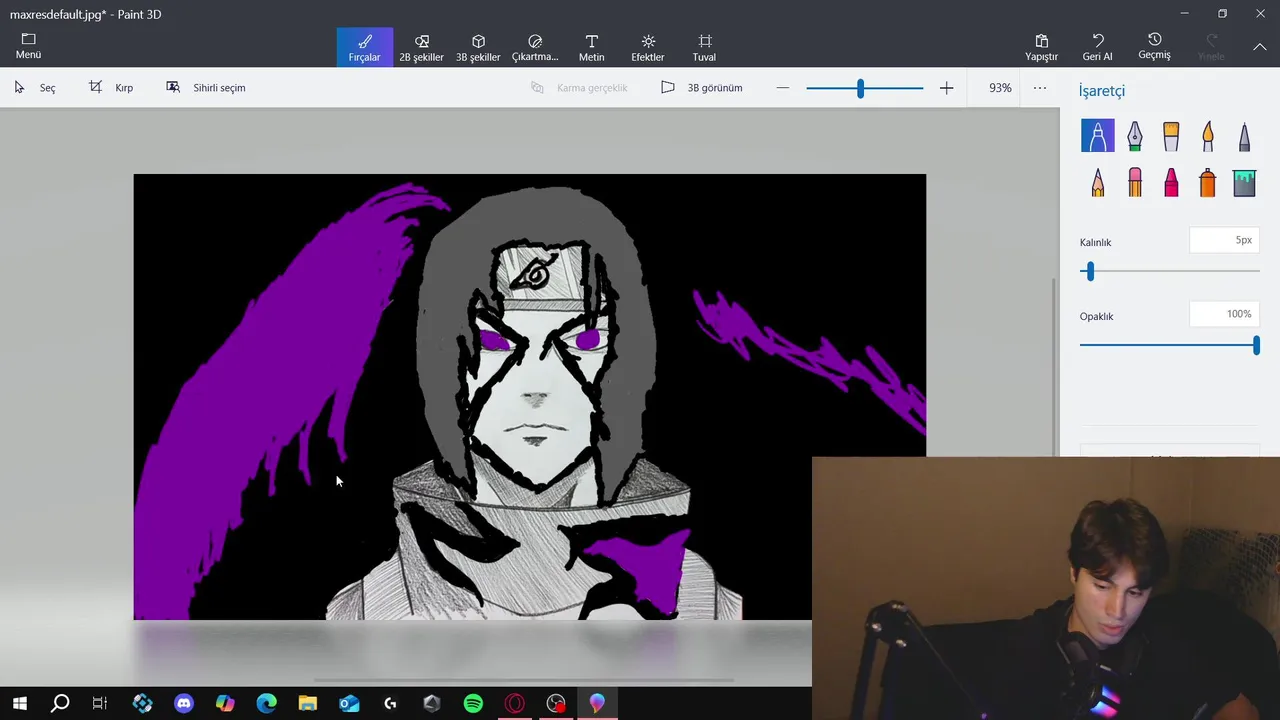The width and height of the screenshot is (1280, 720).
Task: Open the Menü folder button
Action: 28,46
